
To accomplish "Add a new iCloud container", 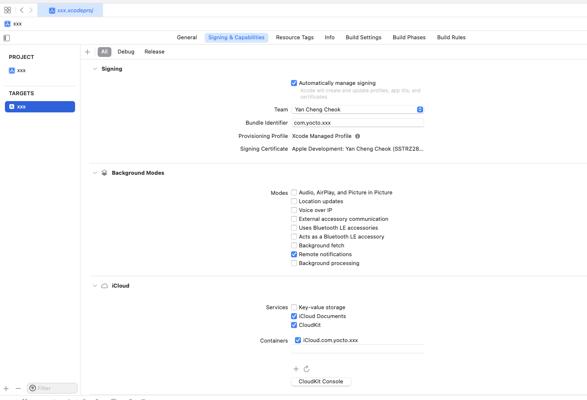I will 296,369.
